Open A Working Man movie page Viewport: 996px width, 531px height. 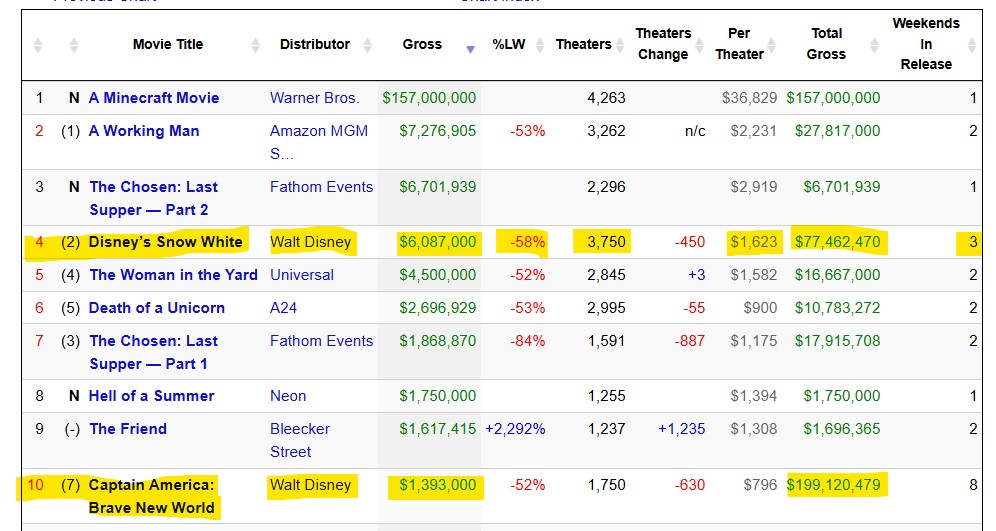click(x=144, y=131)
